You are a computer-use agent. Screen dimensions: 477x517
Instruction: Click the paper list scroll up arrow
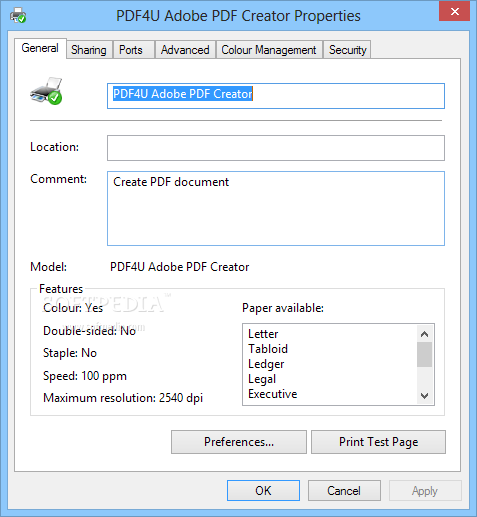[424, 334]
